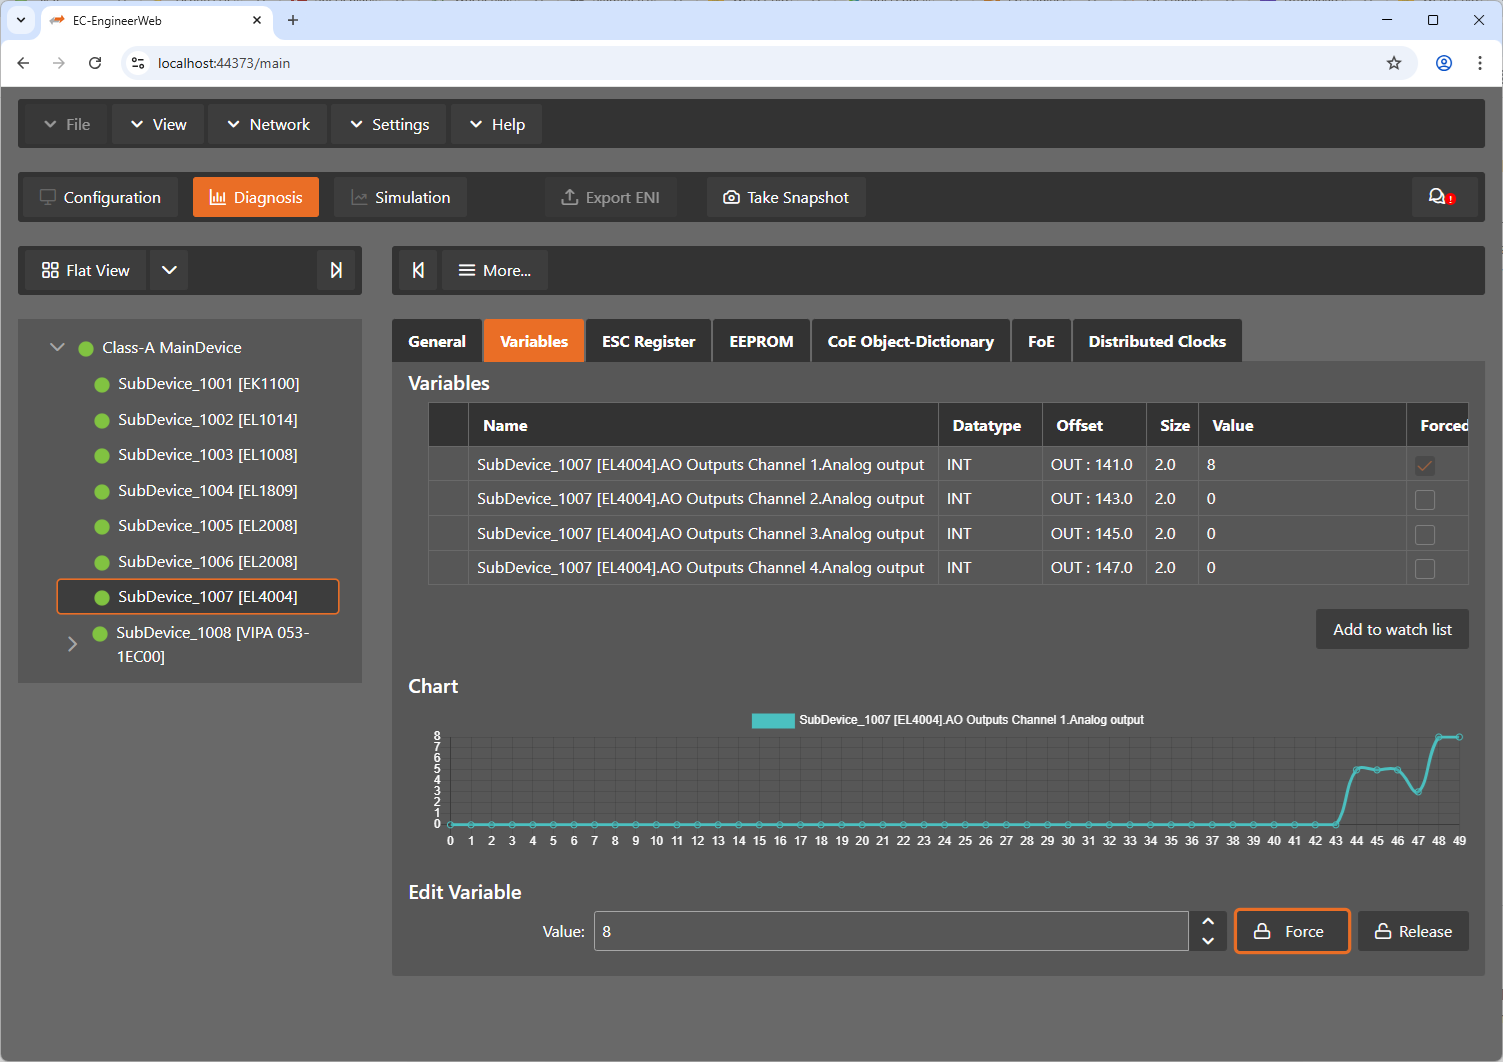Image resolution: width=1503 pixels, height=1062 pixels.
Task: Click the Take Snapshot button
Action: (786, 197)
